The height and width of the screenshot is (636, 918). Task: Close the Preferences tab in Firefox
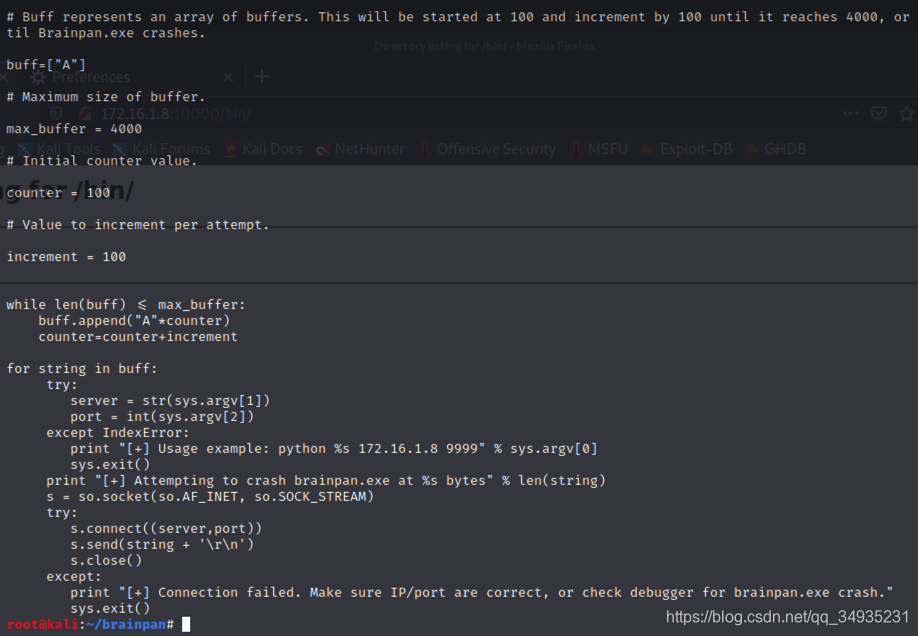point(228,77)
